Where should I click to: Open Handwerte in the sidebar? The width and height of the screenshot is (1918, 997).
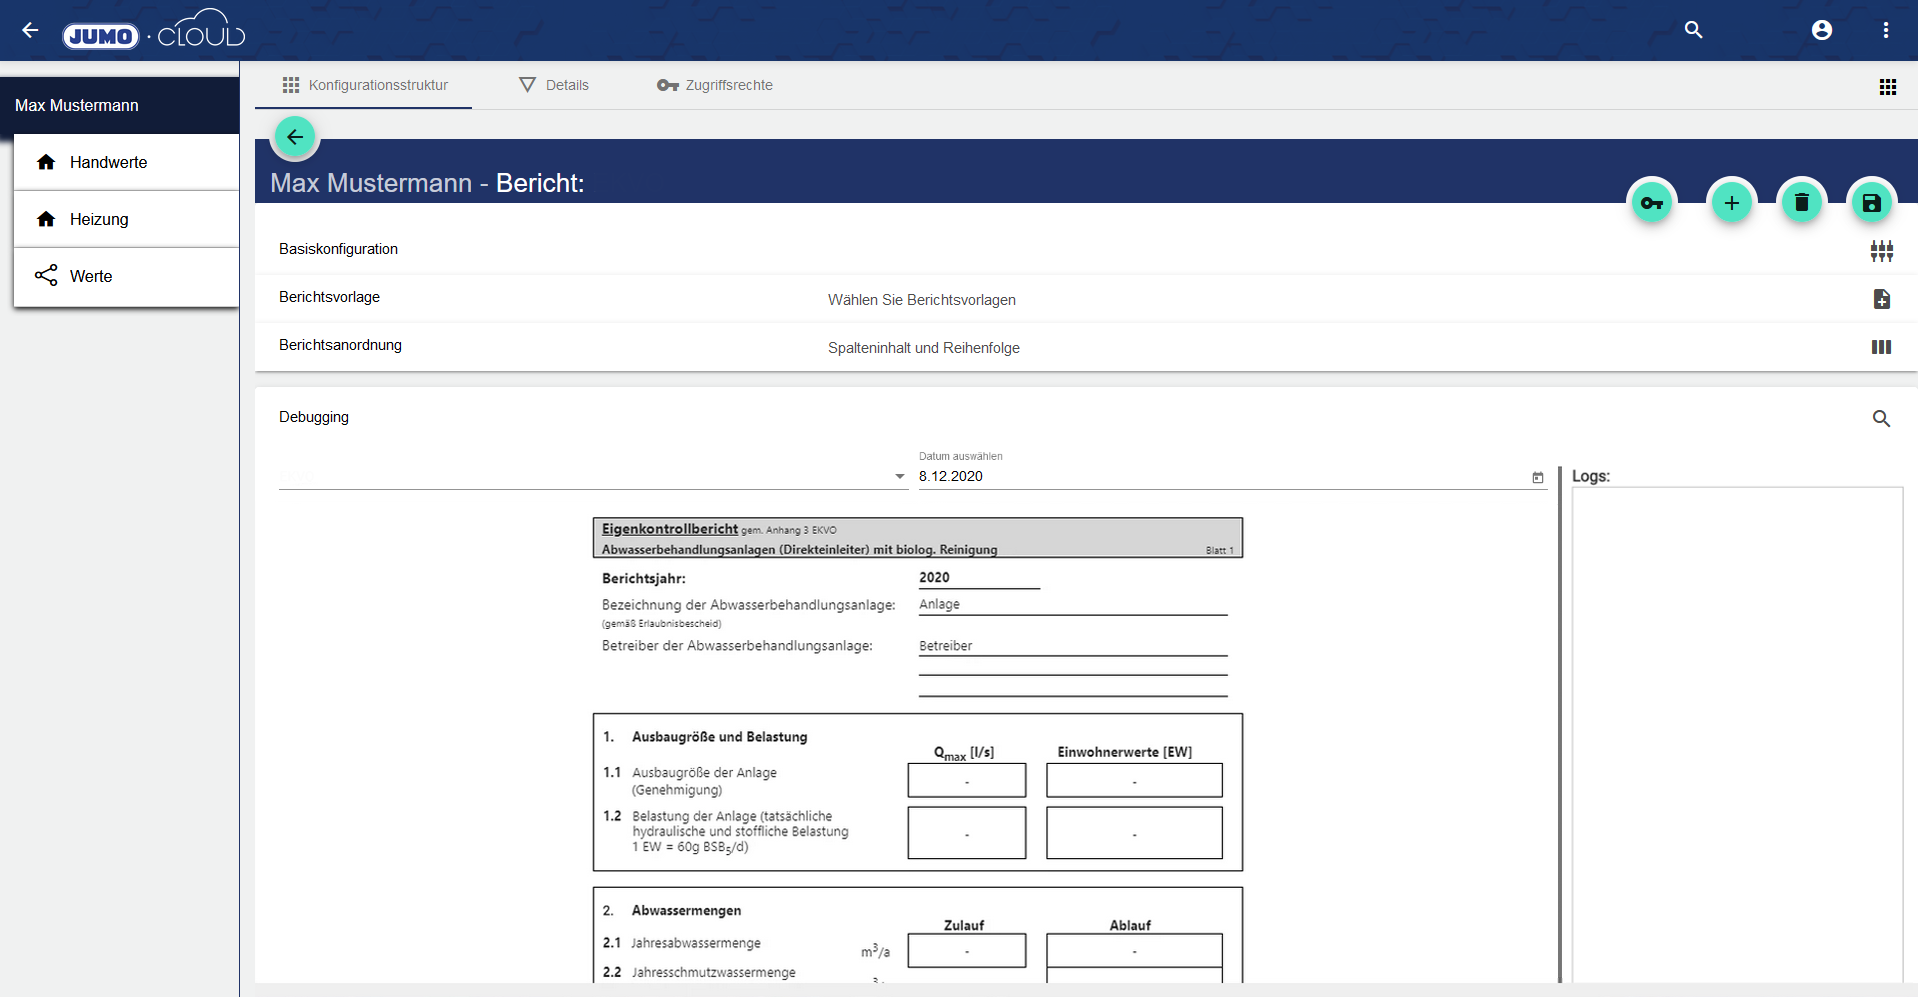coord(108,162)
